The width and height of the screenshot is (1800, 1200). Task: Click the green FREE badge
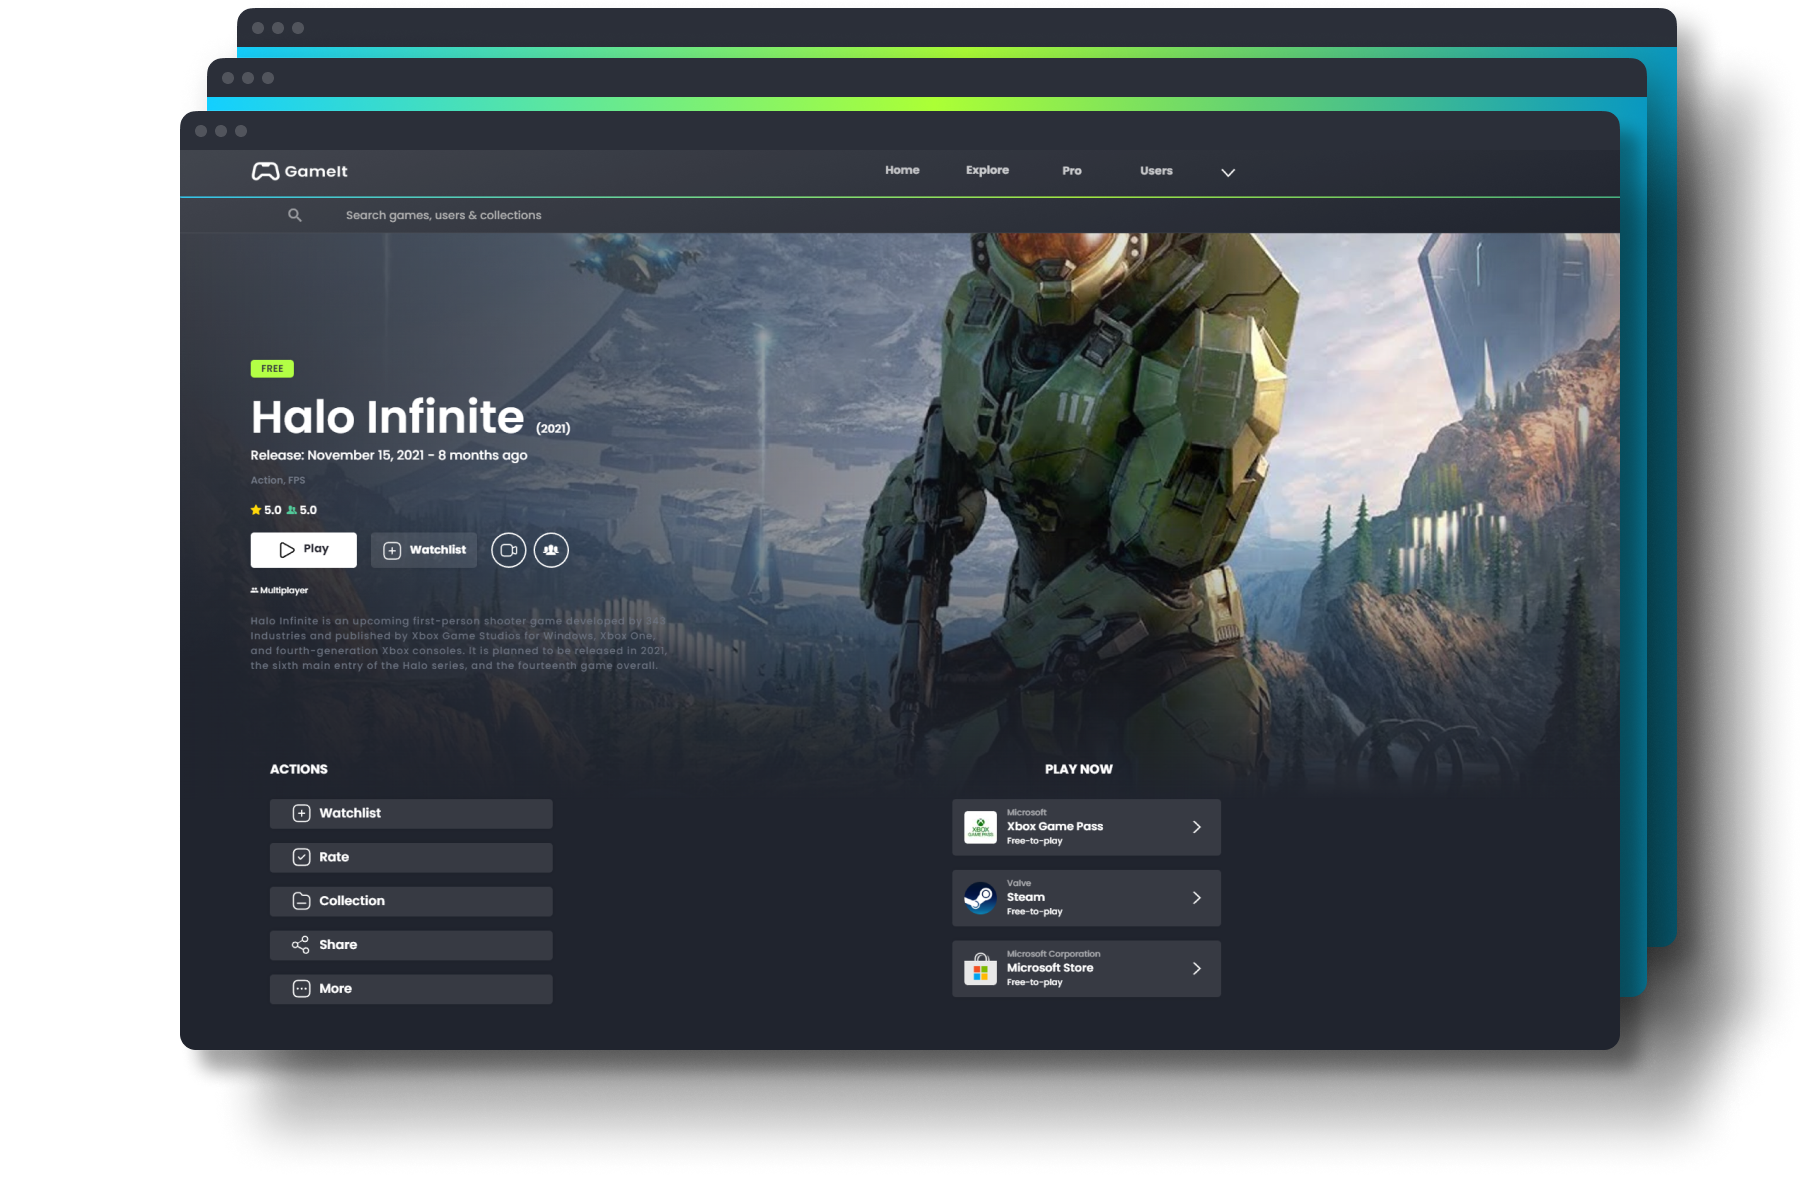(x=272, y=369)
